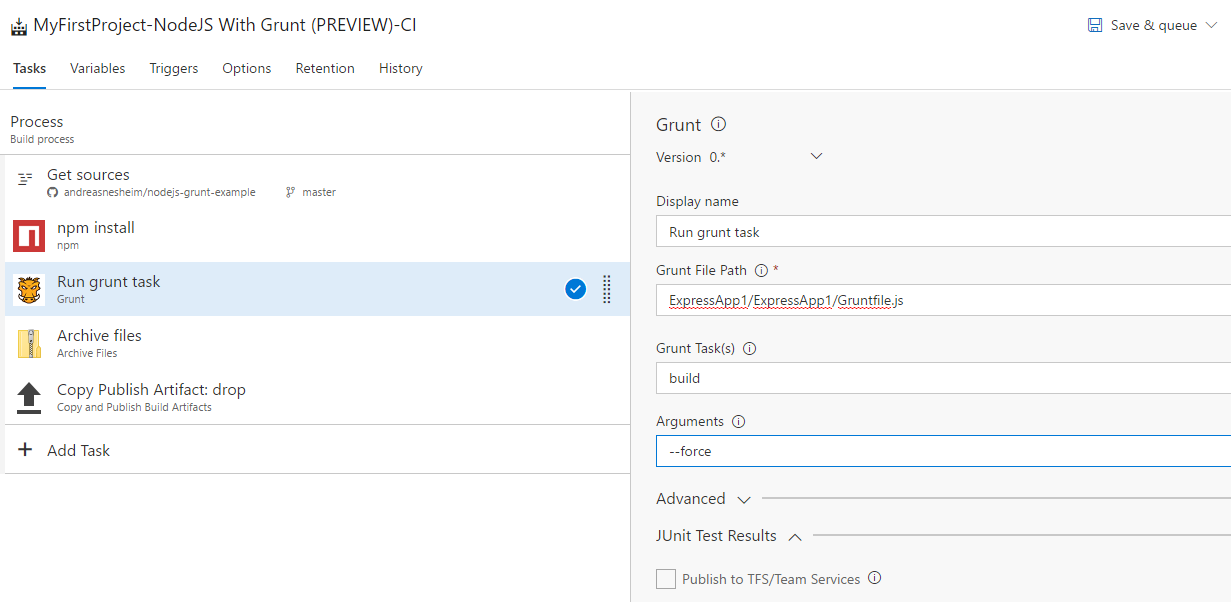Open the Options tab

click(247, 68)
